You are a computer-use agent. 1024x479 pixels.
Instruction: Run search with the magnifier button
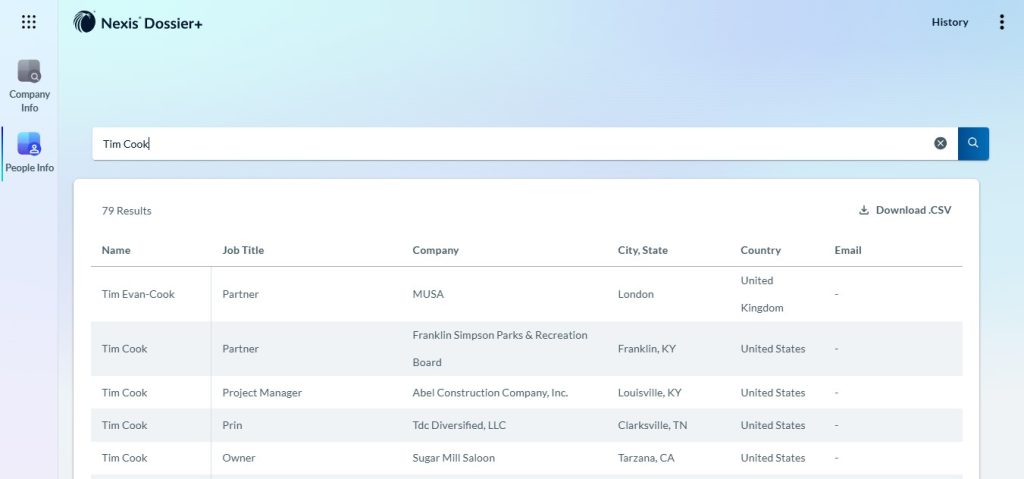[x=973, y=143]
